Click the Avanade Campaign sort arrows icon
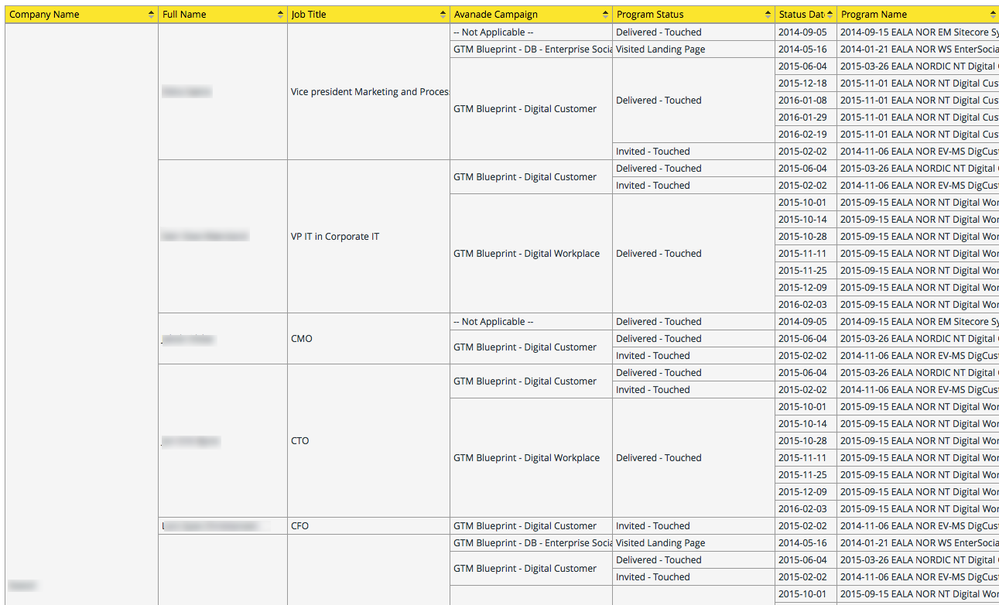 pyautogui.click(x=605, y=15)
